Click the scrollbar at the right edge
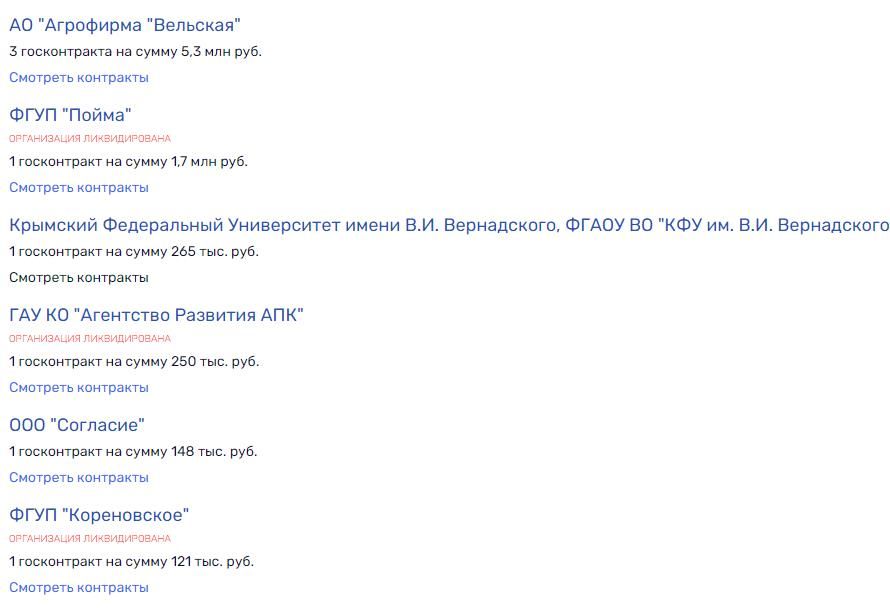 pos(885,300)
